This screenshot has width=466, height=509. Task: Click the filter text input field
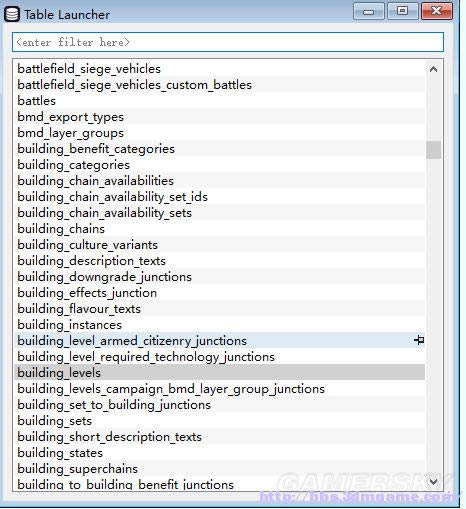[228, 42]
